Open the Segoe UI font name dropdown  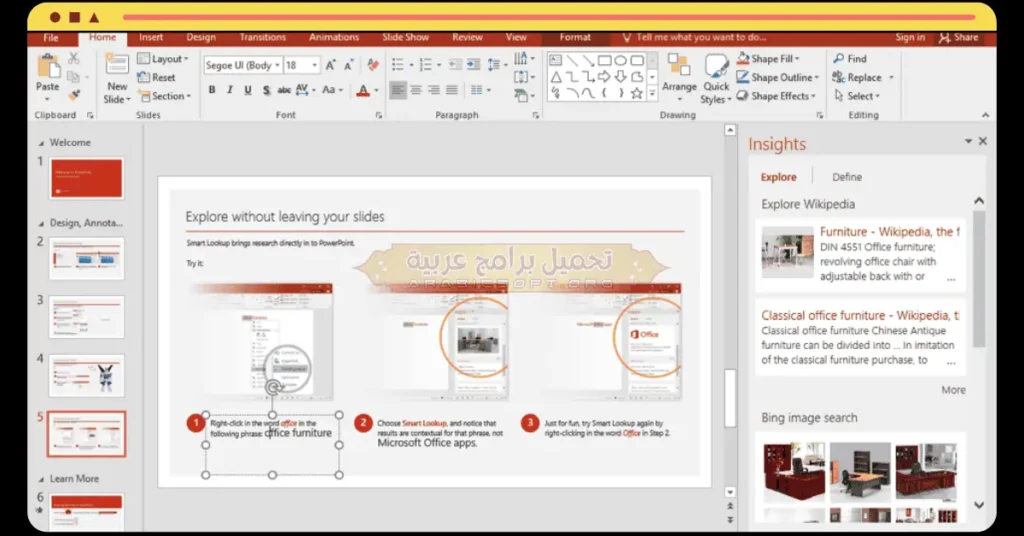coord(275,65)
